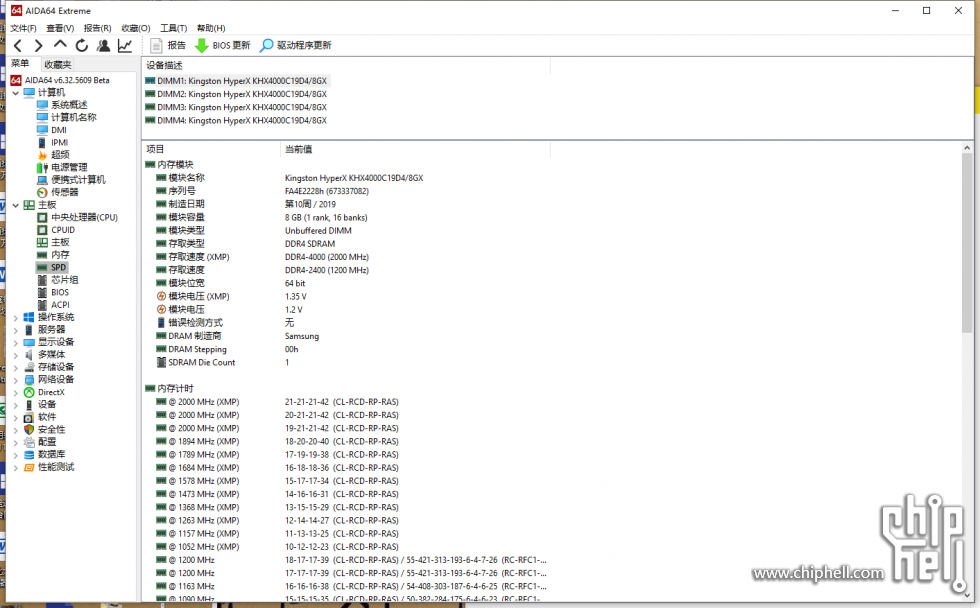Collapse the 计算机 tree node

16,92
